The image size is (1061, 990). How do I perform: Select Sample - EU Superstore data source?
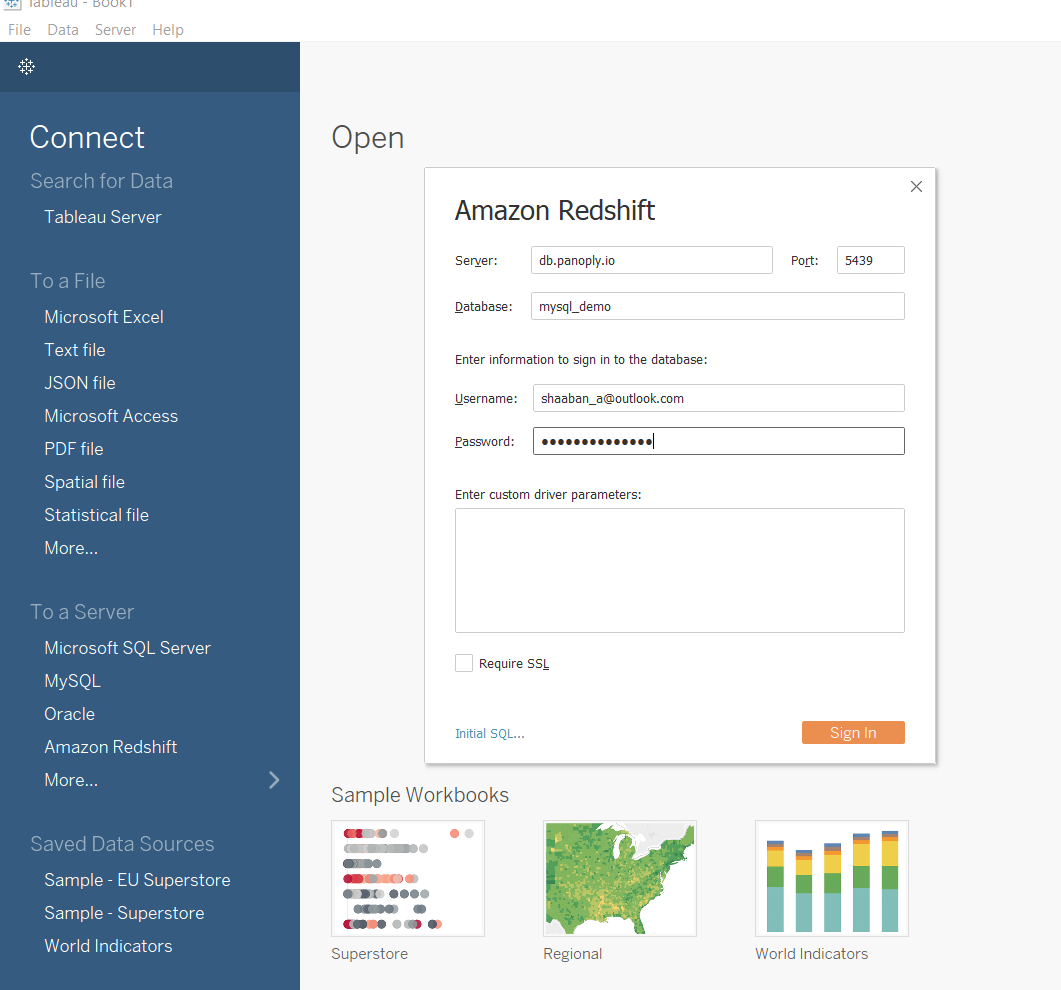(137, 880)
